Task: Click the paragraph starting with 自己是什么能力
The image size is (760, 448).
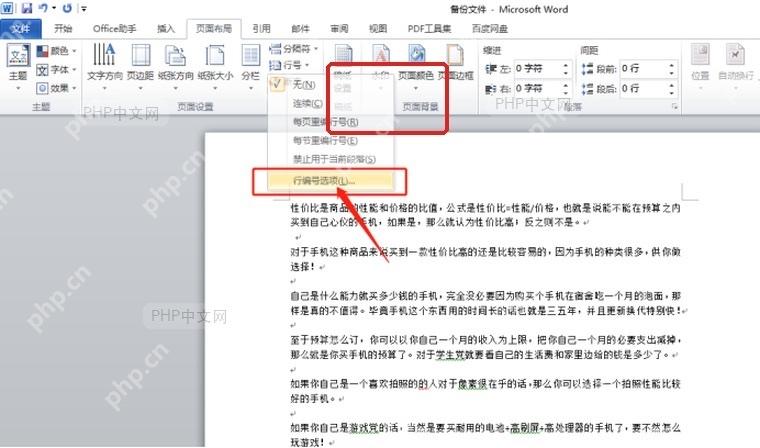Action: coord(488,303)
